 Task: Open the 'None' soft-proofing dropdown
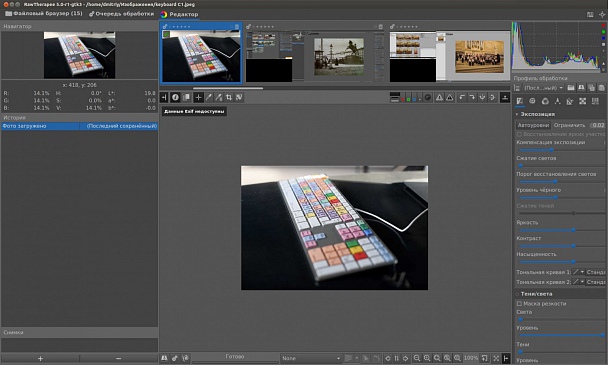tap(311, 358)
